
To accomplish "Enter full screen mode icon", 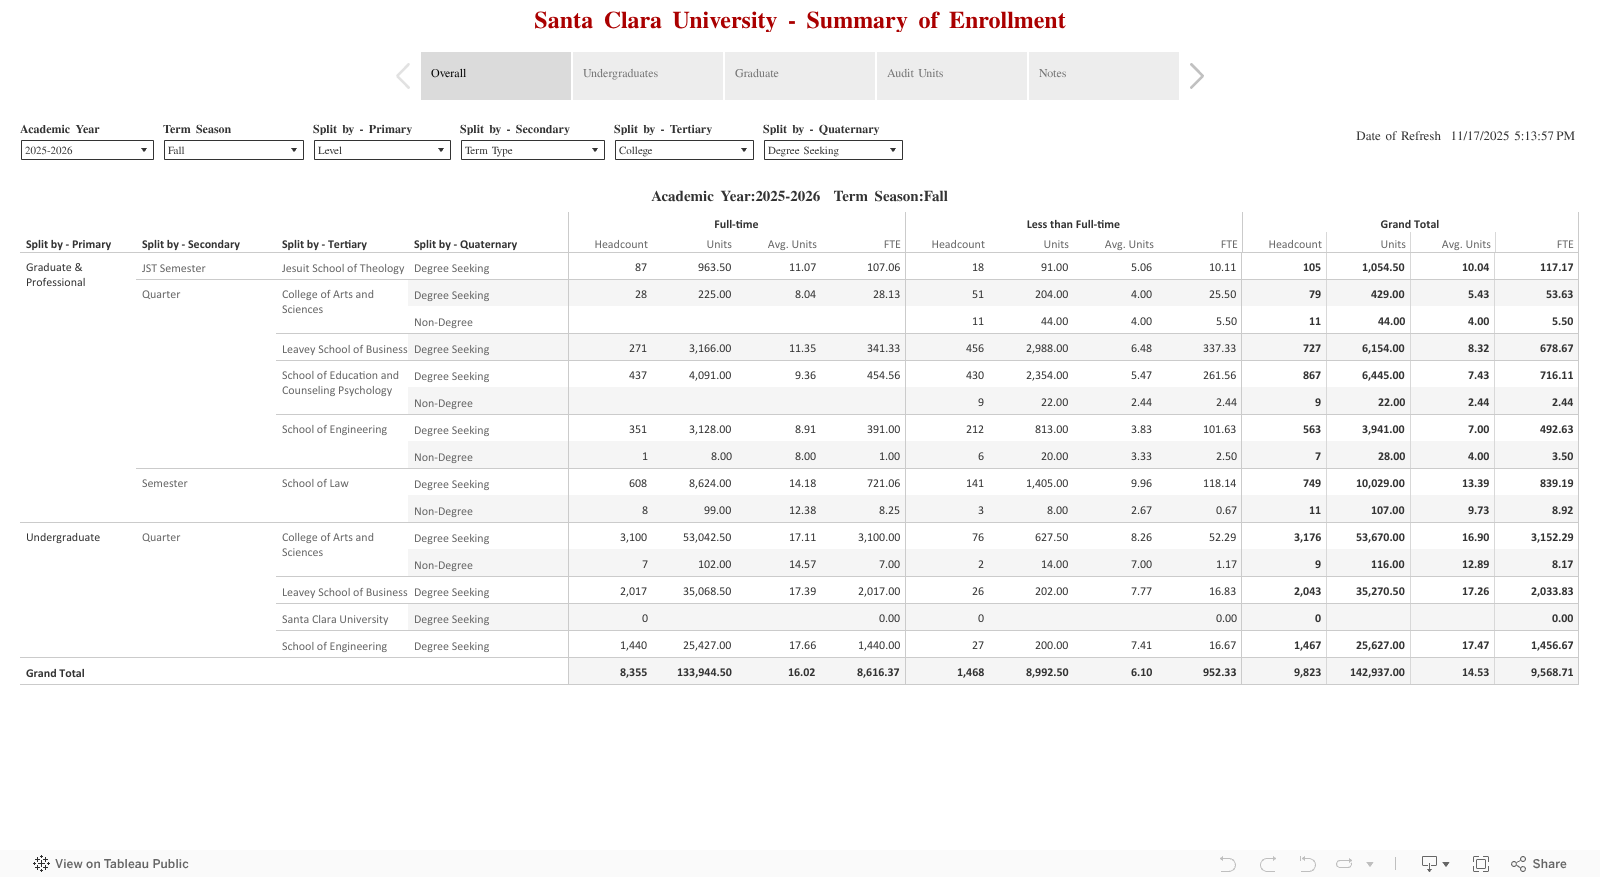I will [1481, 864].
